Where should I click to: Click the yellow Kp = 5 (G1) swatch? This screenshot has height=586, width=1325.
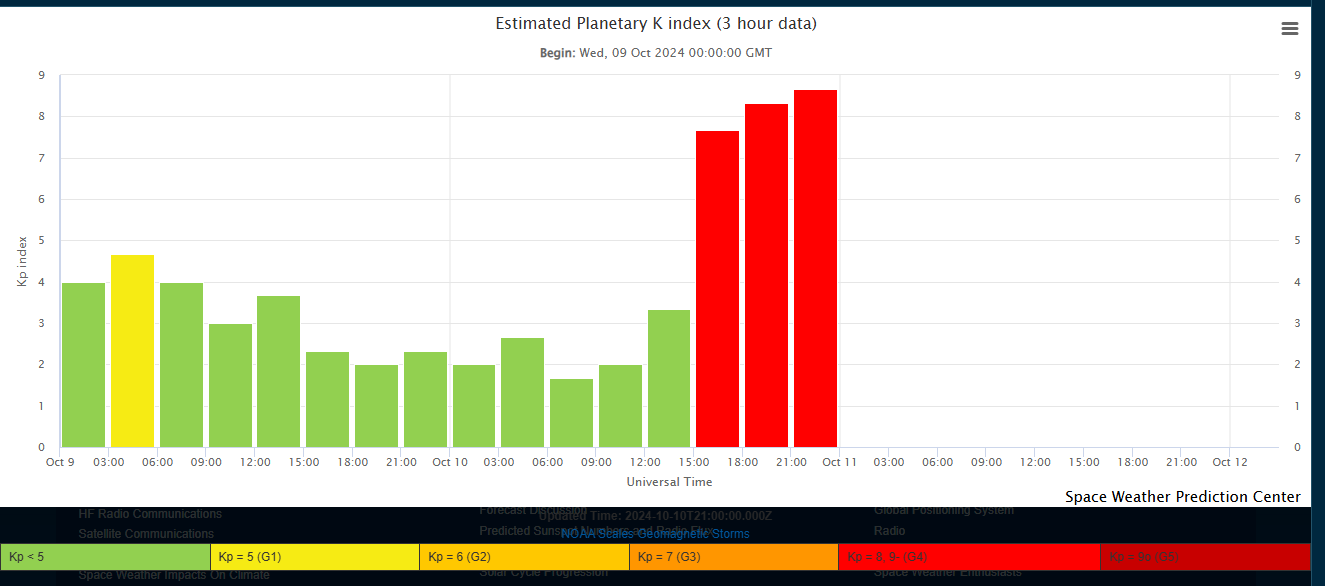(x=314, y=557)
